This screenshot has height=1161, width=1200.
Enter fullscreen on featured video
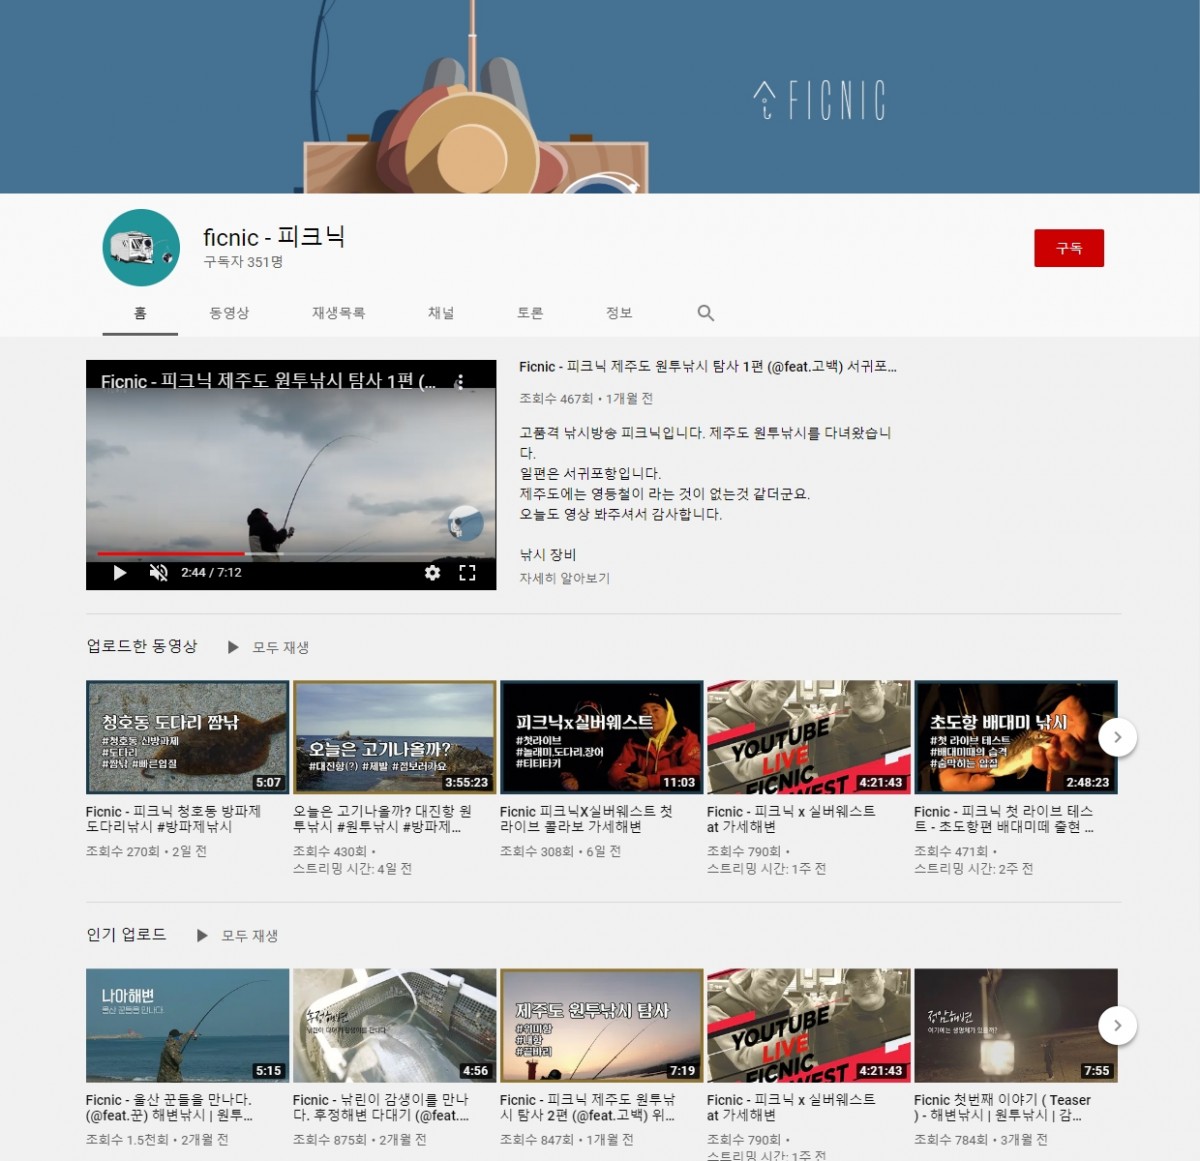pos(467,573)
